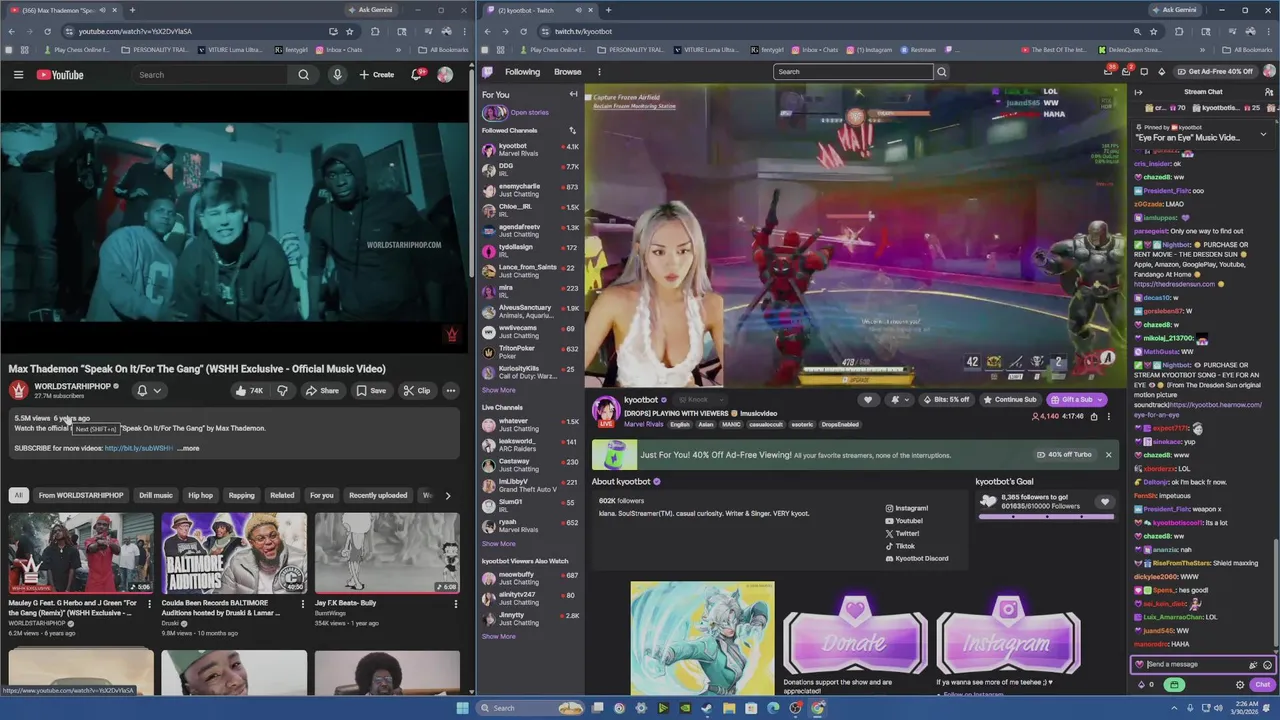Image resolution: width=1280 pixels, height=720 pixels.
Task: Select the 'Recently uploaded' filter chip
Action: click(378, 495)
